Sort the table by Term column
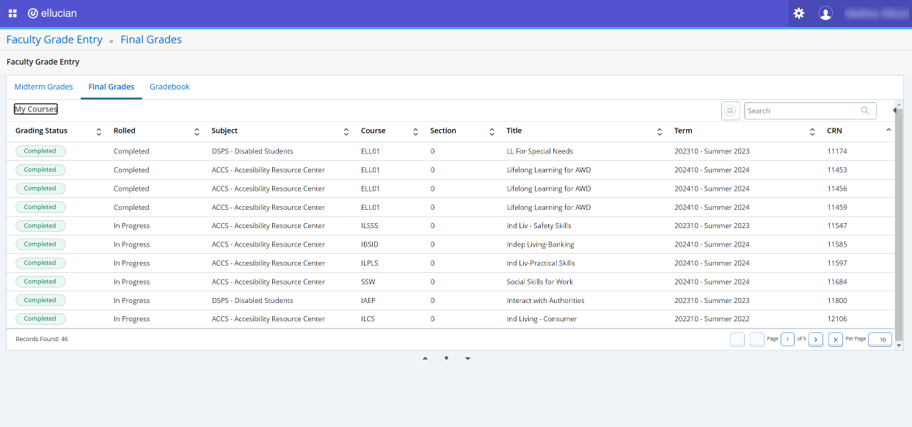 pyautogui.click(x=812, y=132)
